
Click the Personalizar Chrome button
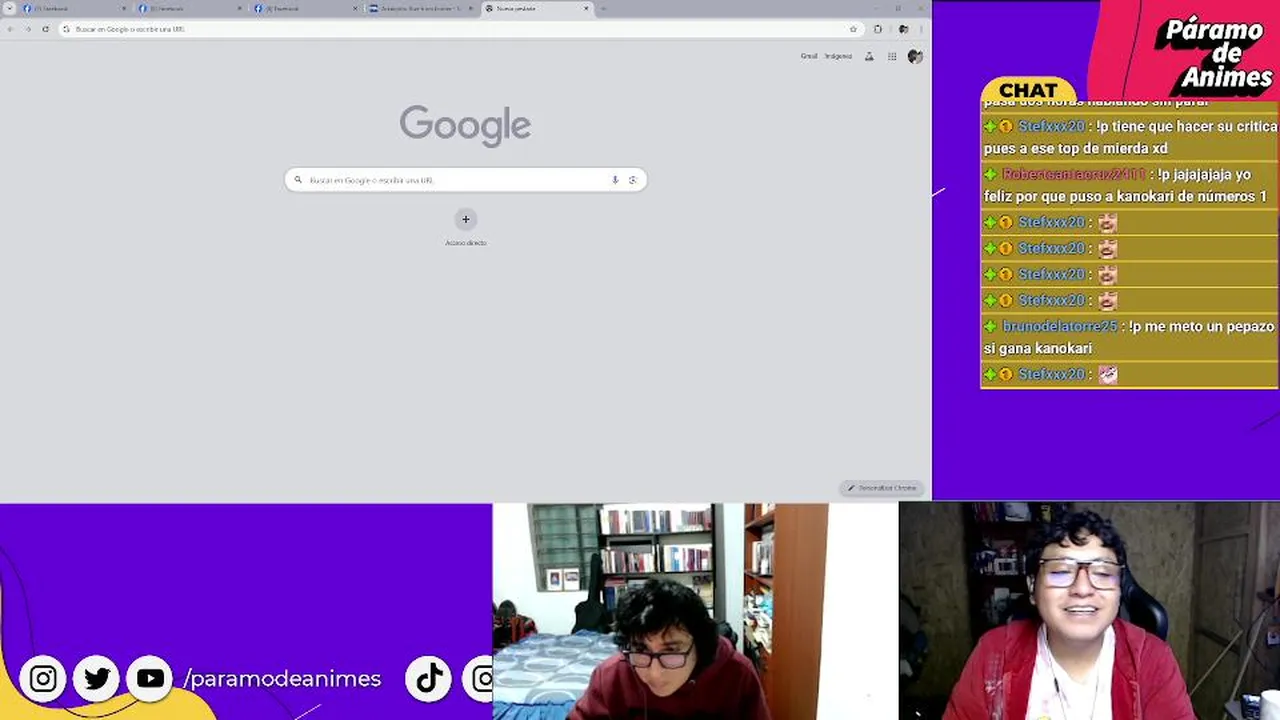click(881, 488)
